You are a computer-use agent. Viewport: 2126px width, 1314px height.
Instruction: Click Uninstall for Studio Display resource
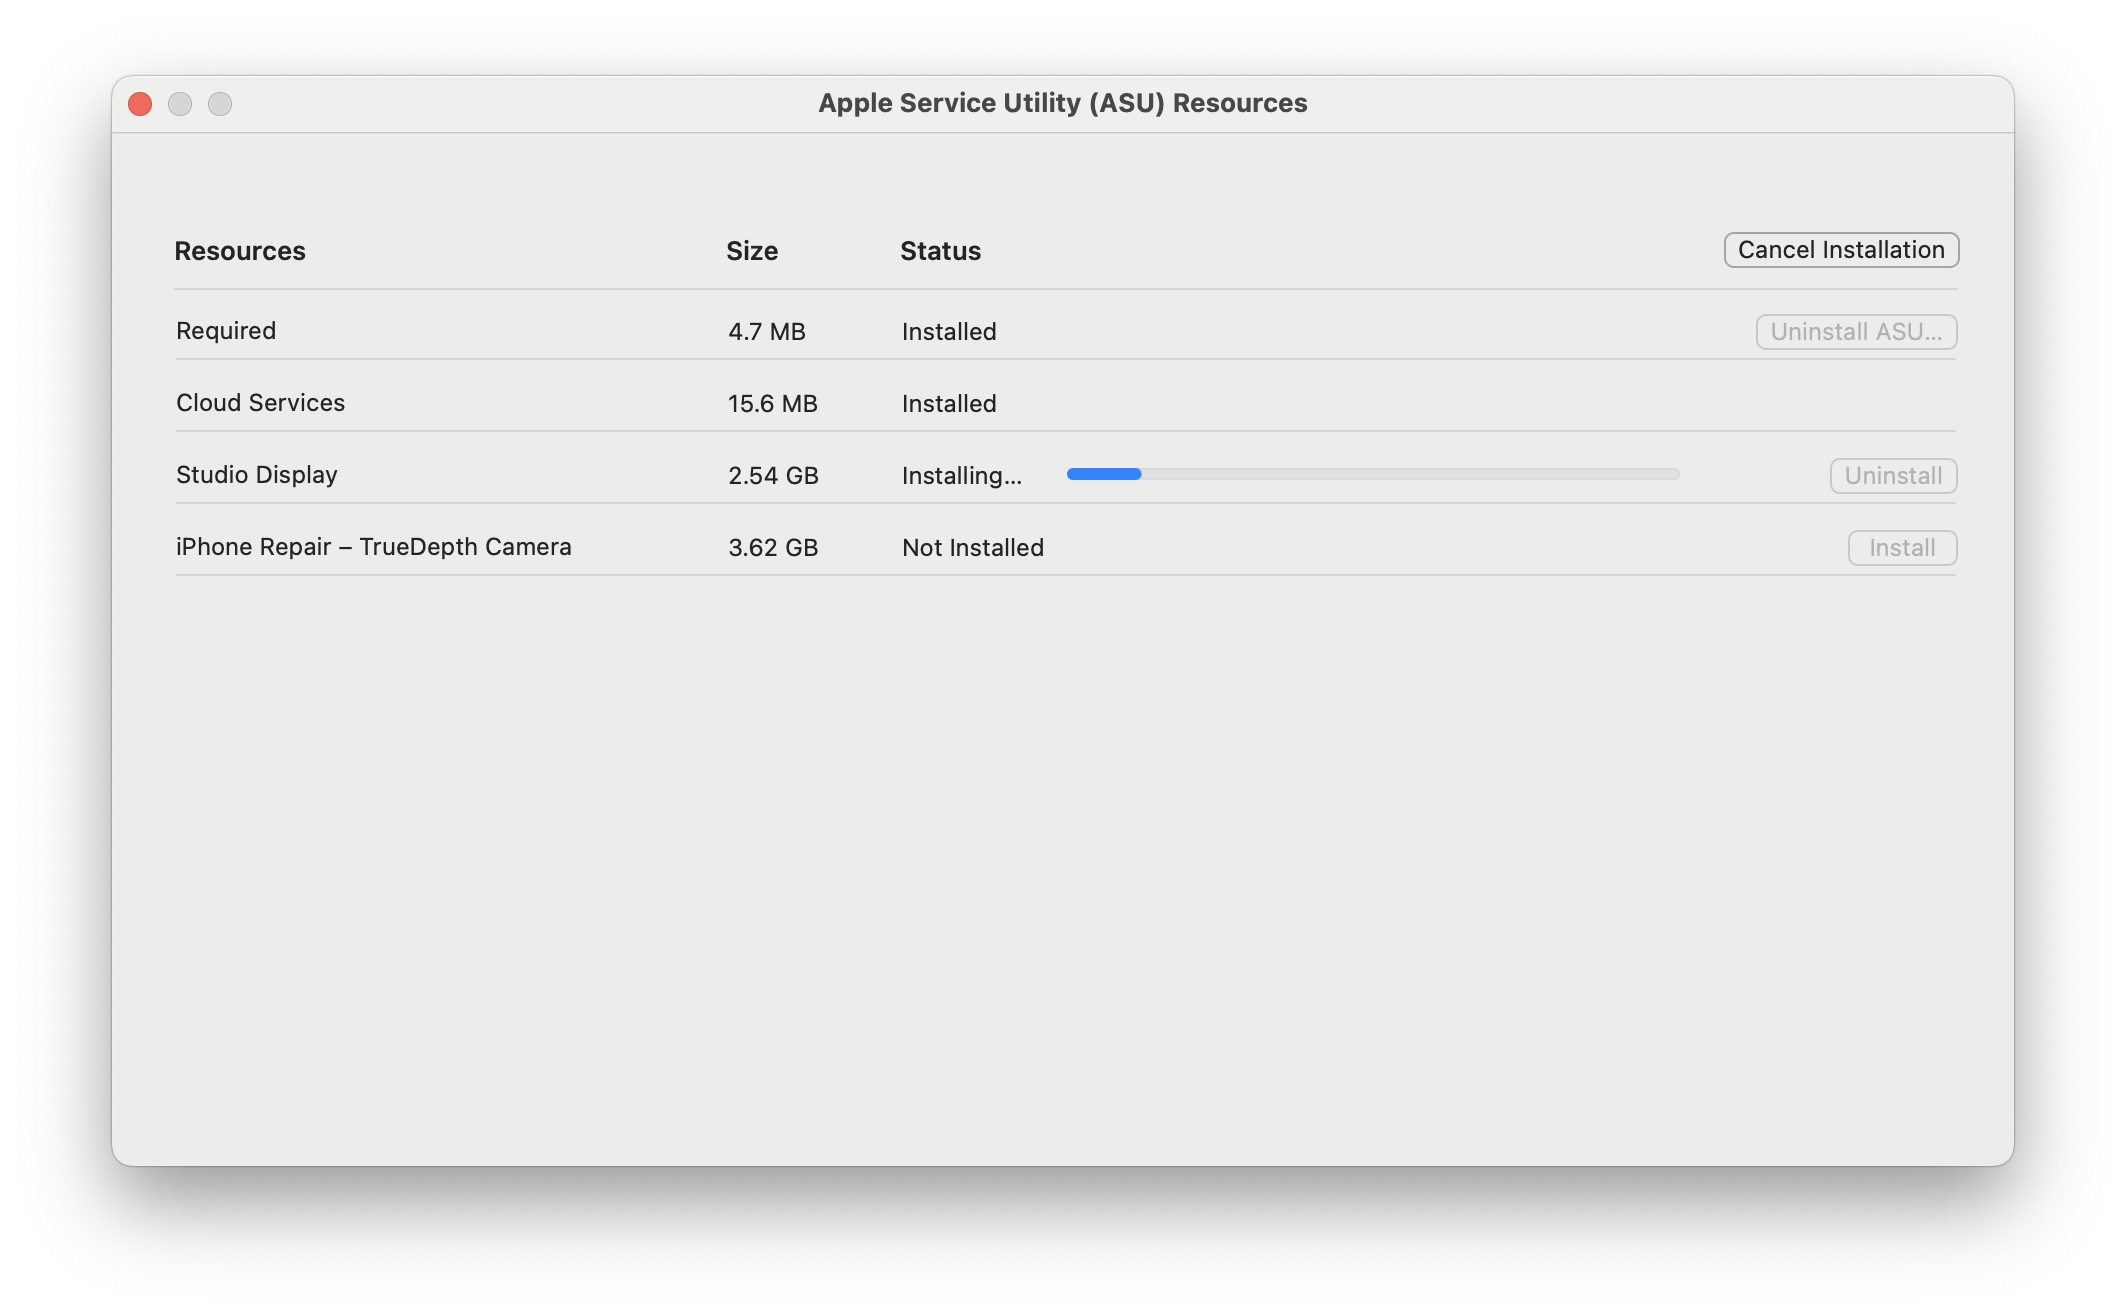click(1892, 474)
